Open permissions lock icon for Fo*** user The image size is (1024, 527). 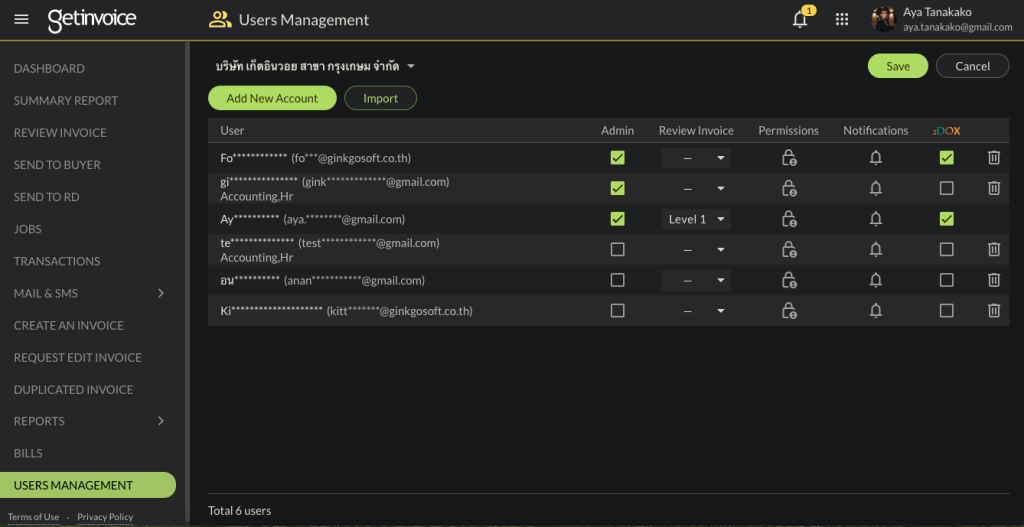coord(788,158)
